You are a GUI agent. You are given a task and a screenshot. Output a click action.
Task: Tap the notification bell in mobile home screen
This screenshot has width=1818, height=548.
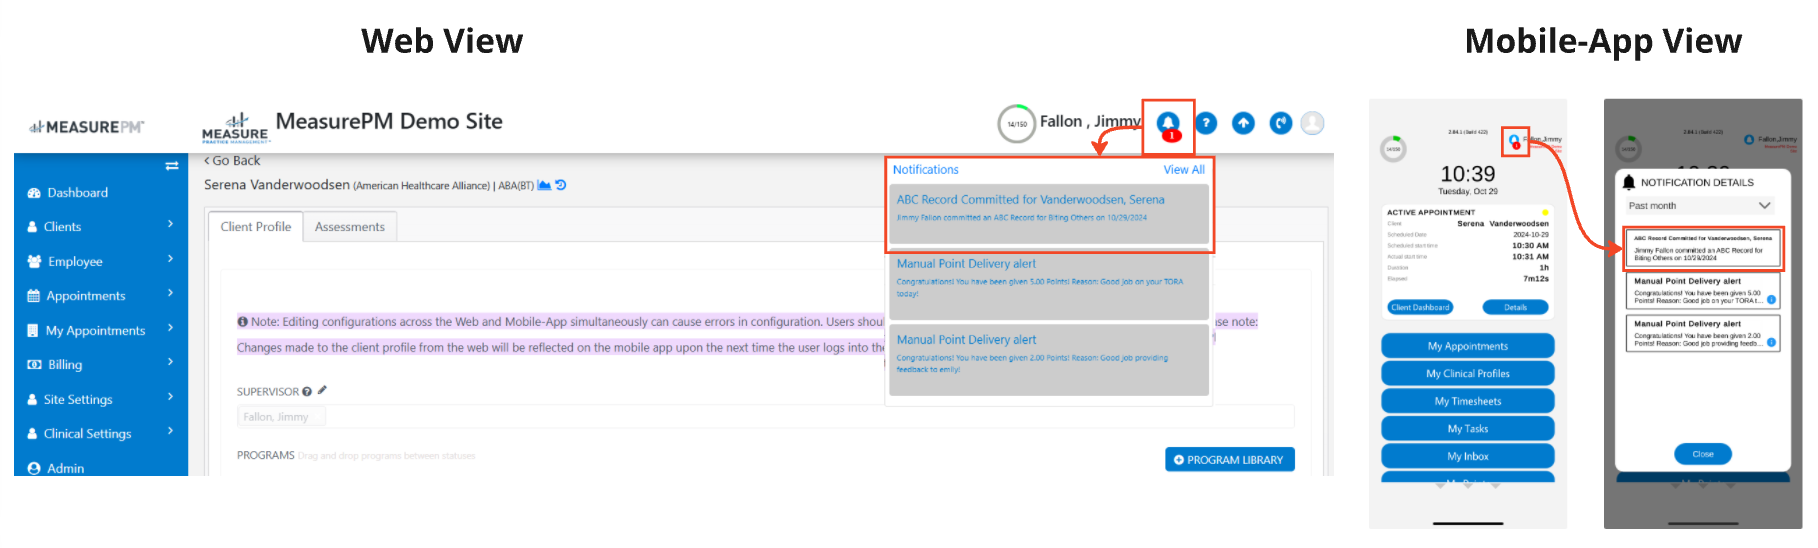(1515, 141)
